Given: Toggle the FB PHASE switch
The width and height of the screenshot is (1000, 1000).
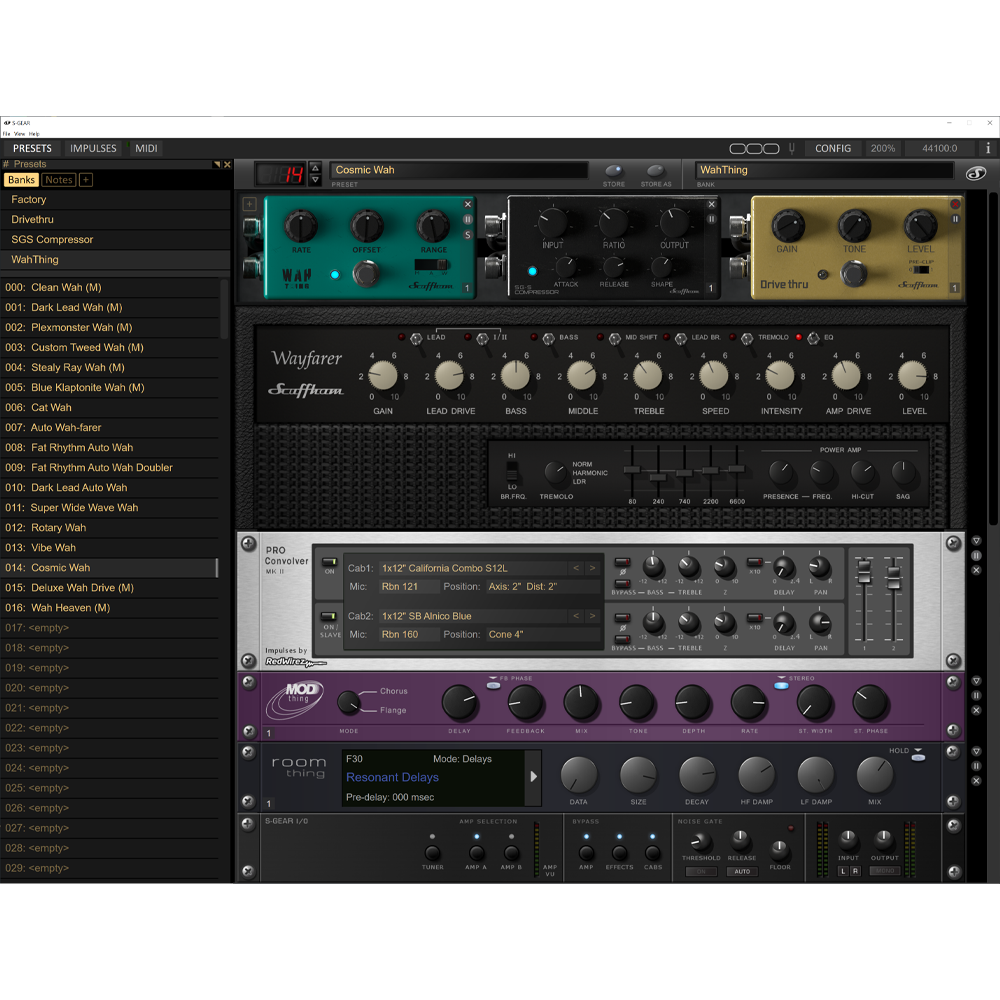Looking at the screenshot, I should [x=493, y=686].
